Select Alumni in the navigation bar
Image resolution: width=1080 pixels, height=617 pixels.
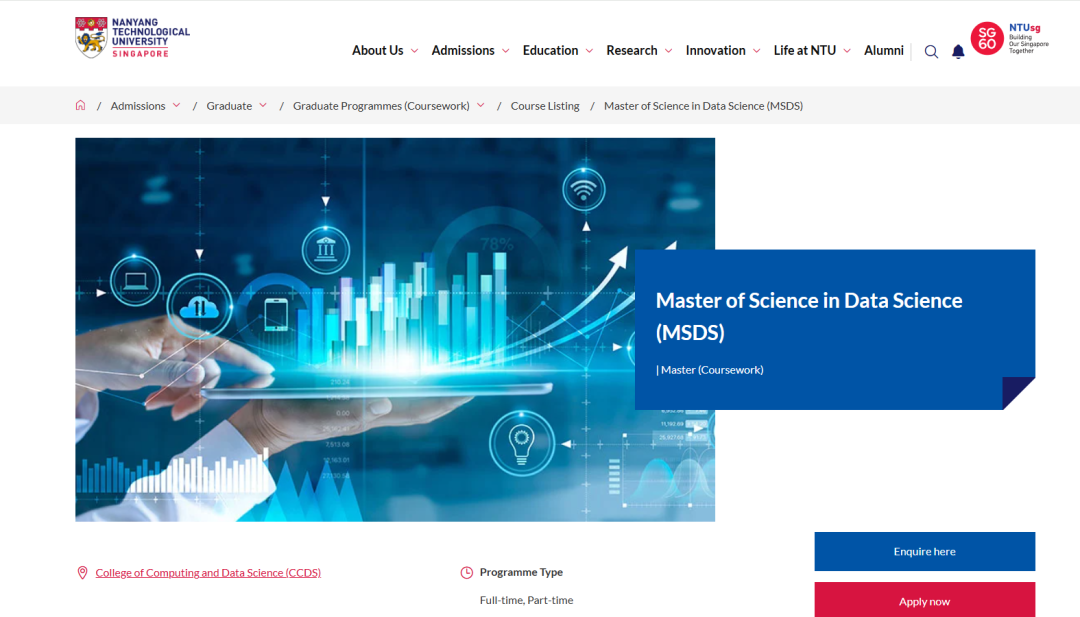[x=883, y=51]
